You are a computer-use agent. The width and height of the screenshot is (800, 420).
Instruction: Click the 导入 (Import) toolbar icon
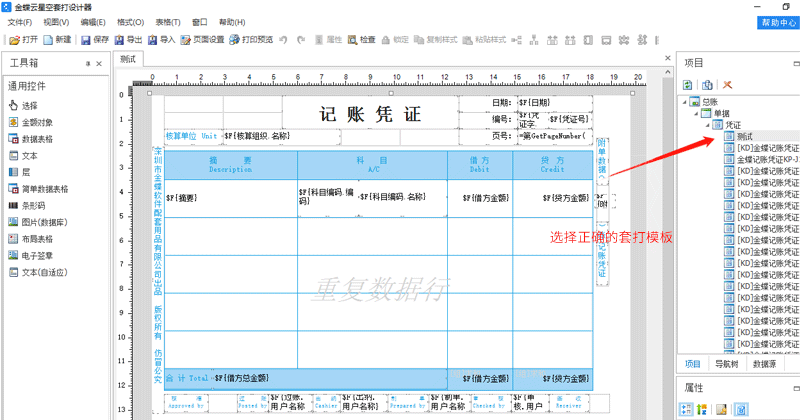161,39
